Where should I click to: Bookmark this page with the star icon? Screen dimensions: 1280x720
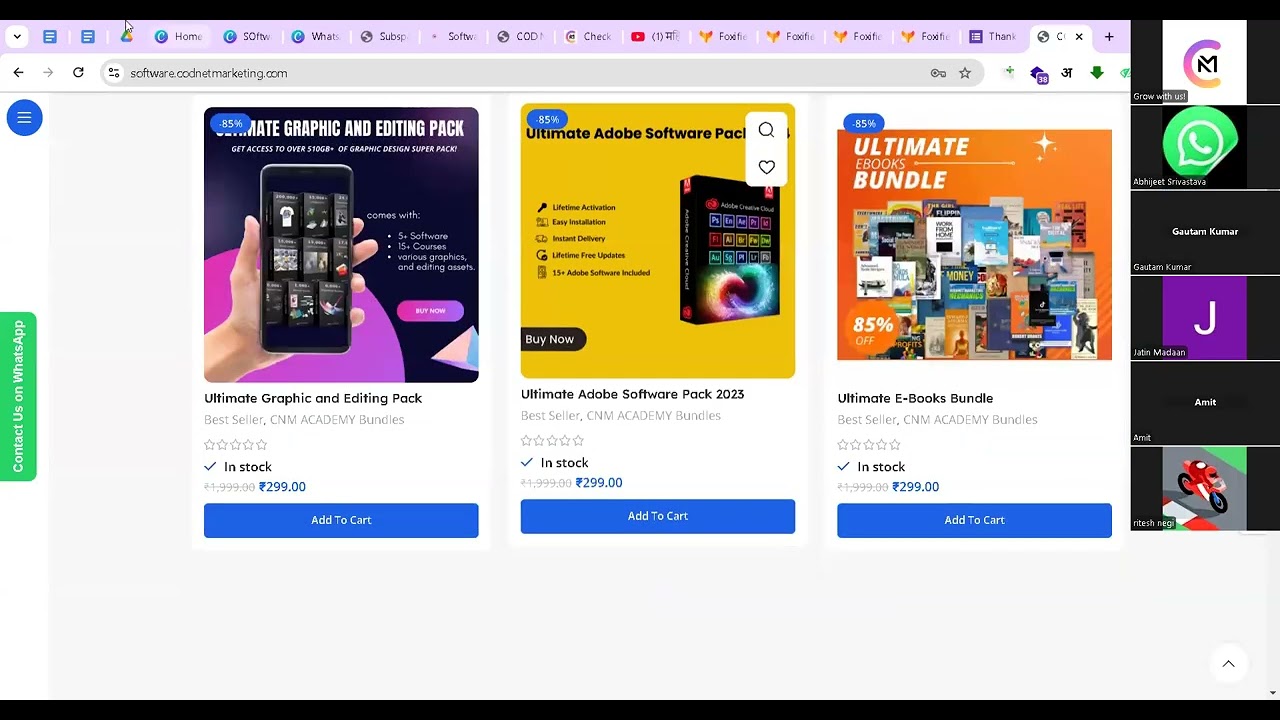(x=965, y=73)
